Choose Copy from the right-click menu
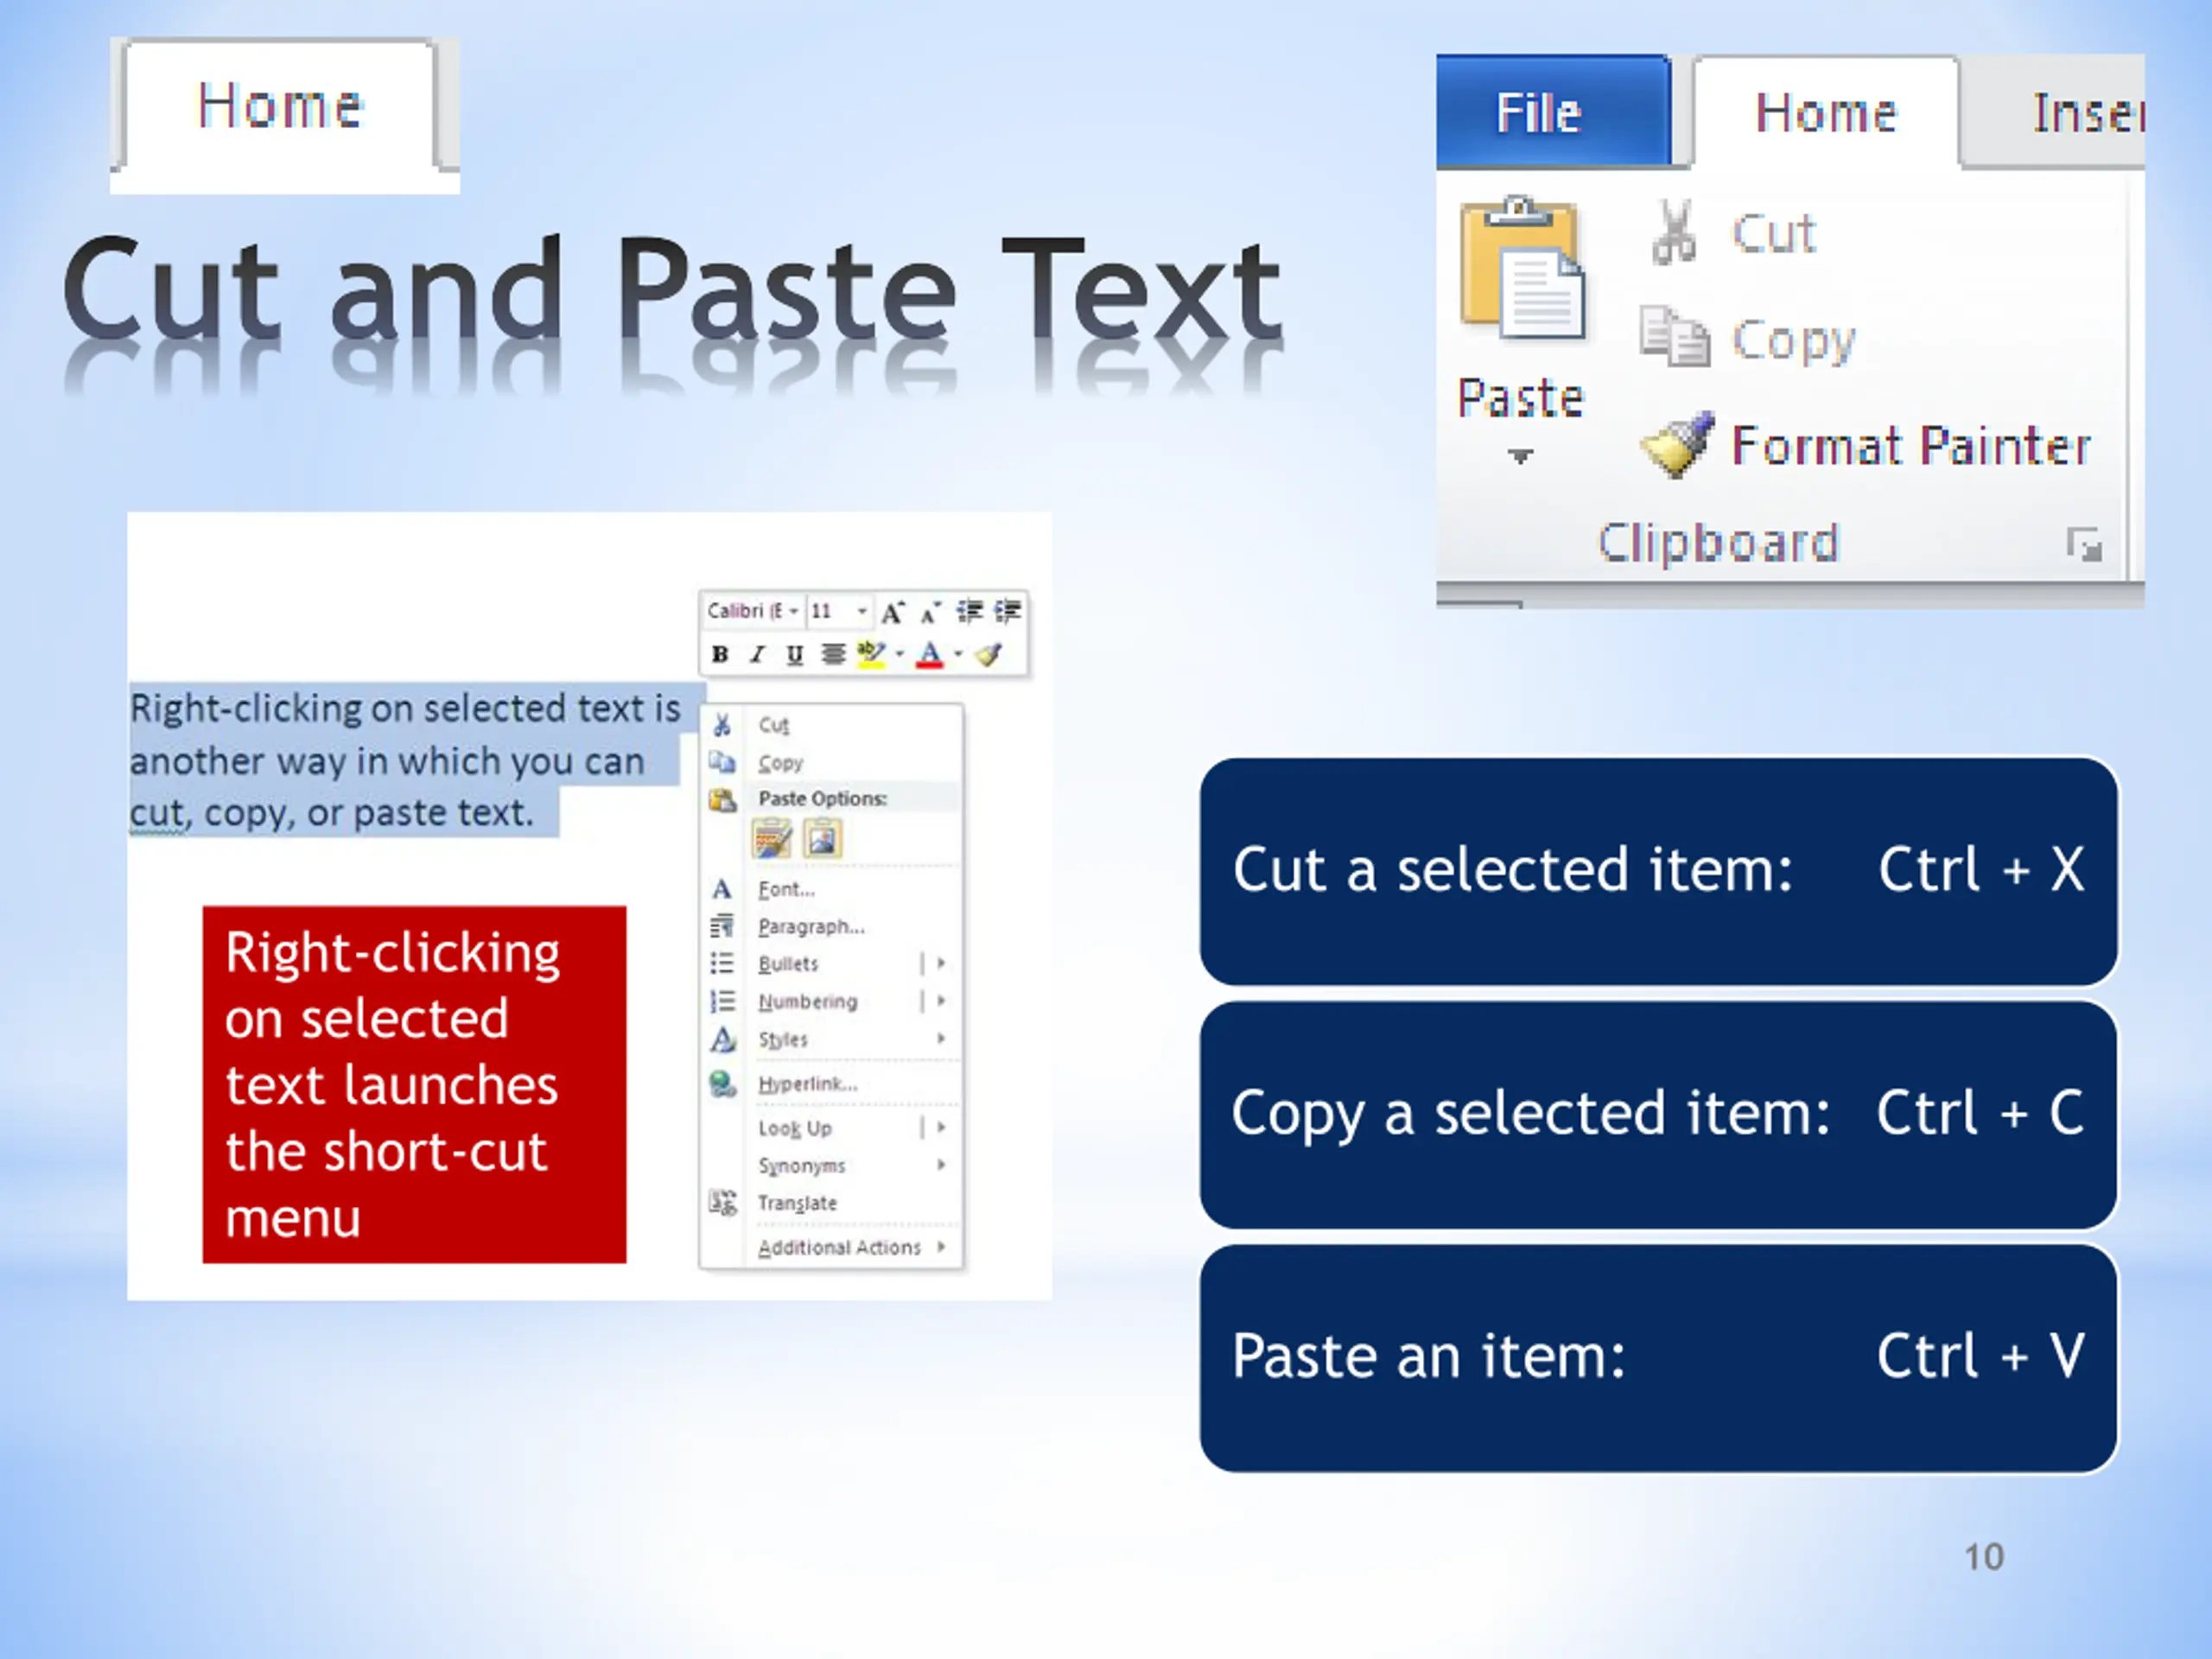2212x1659 pixels. (832, 763)
